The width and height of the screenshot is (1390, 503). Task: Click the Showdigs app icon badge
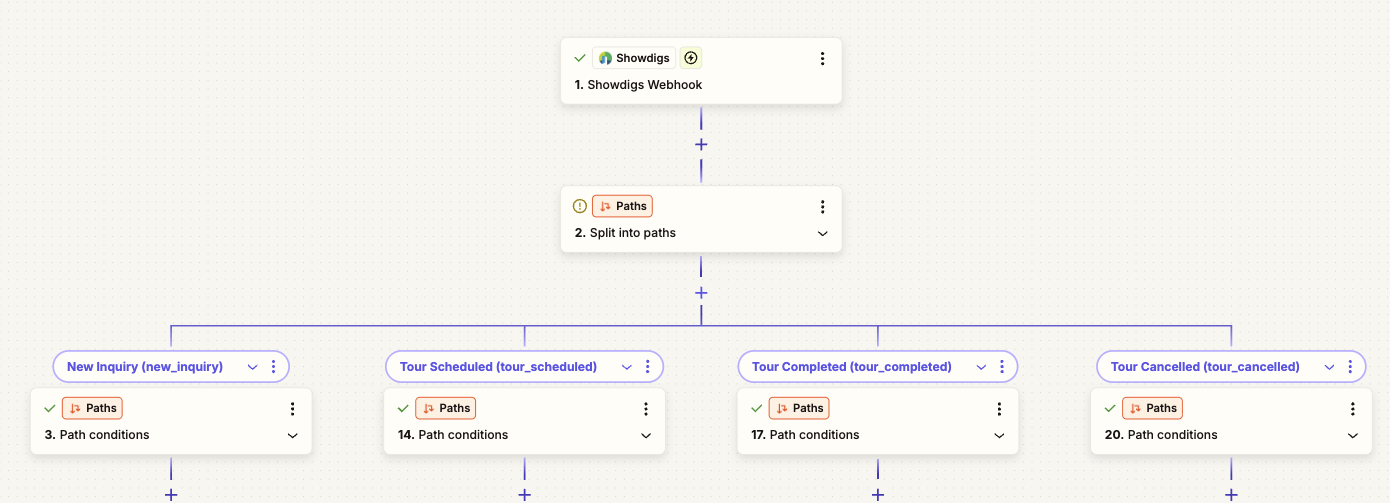[634, 58]
